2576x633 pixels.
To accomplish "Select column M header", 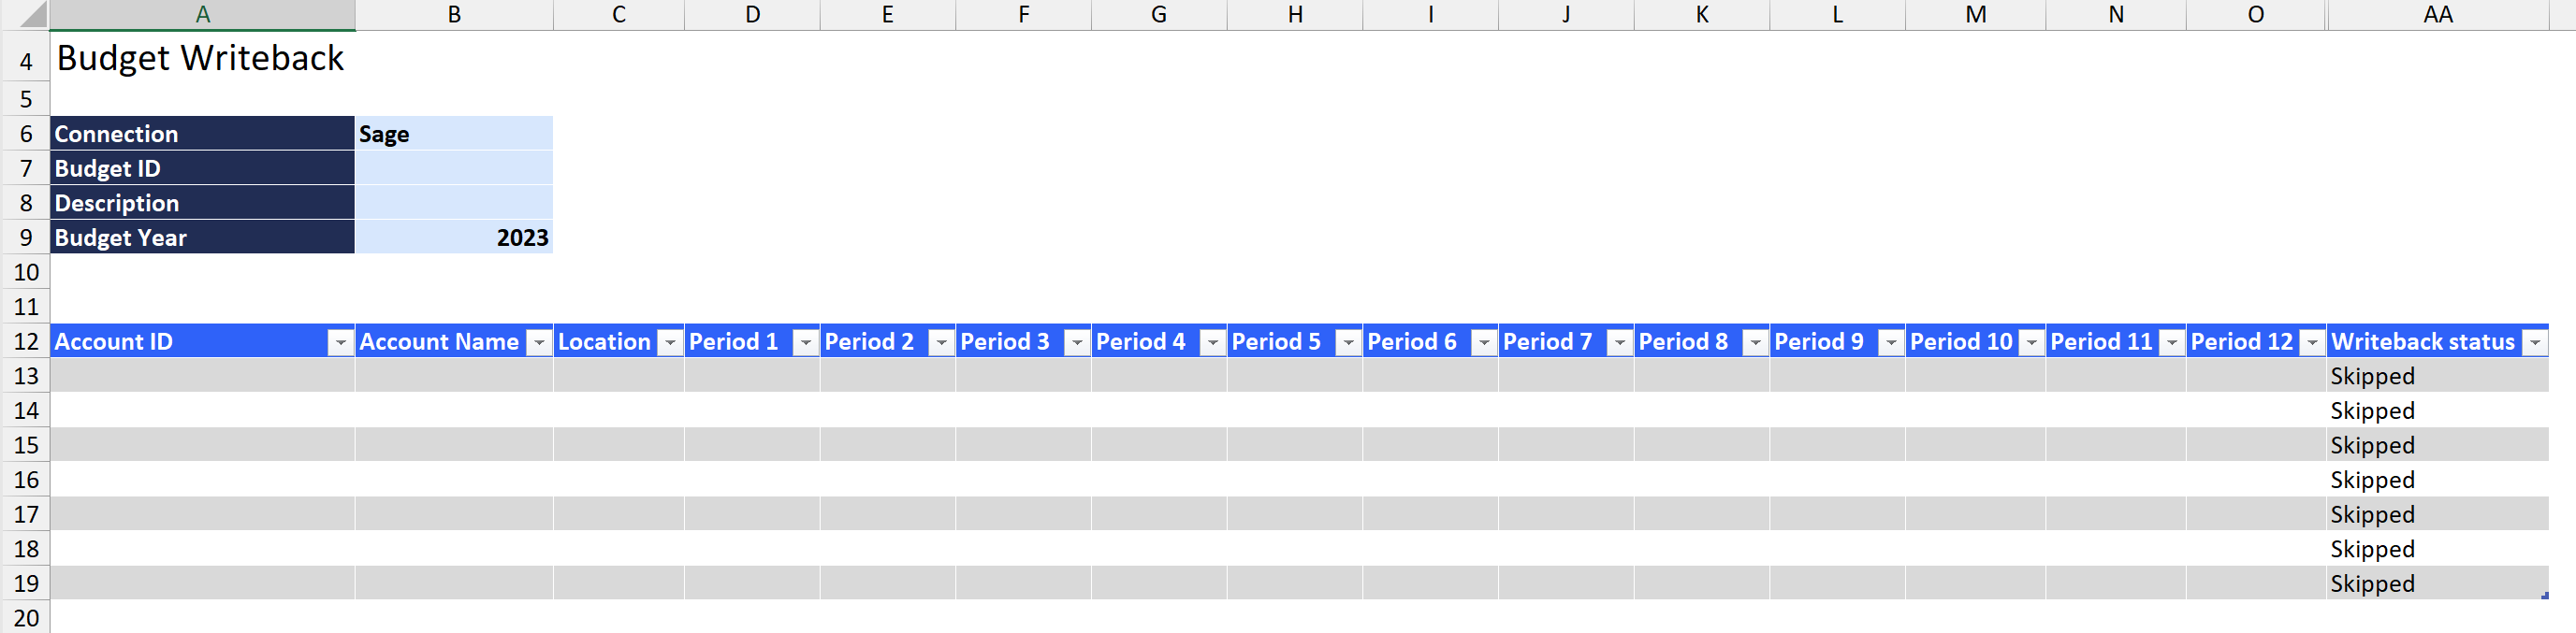I will pos(1976,15).
